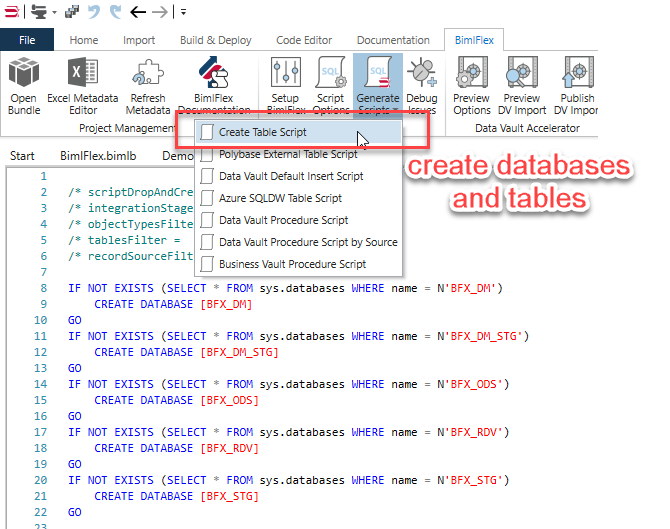Switch to the Build & Deploy tab

(x=215, y=40)
